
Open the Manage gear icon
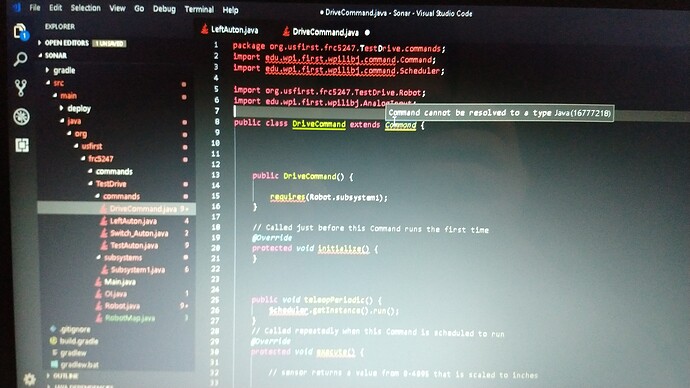pyautogui.click(x=29, y=378)
